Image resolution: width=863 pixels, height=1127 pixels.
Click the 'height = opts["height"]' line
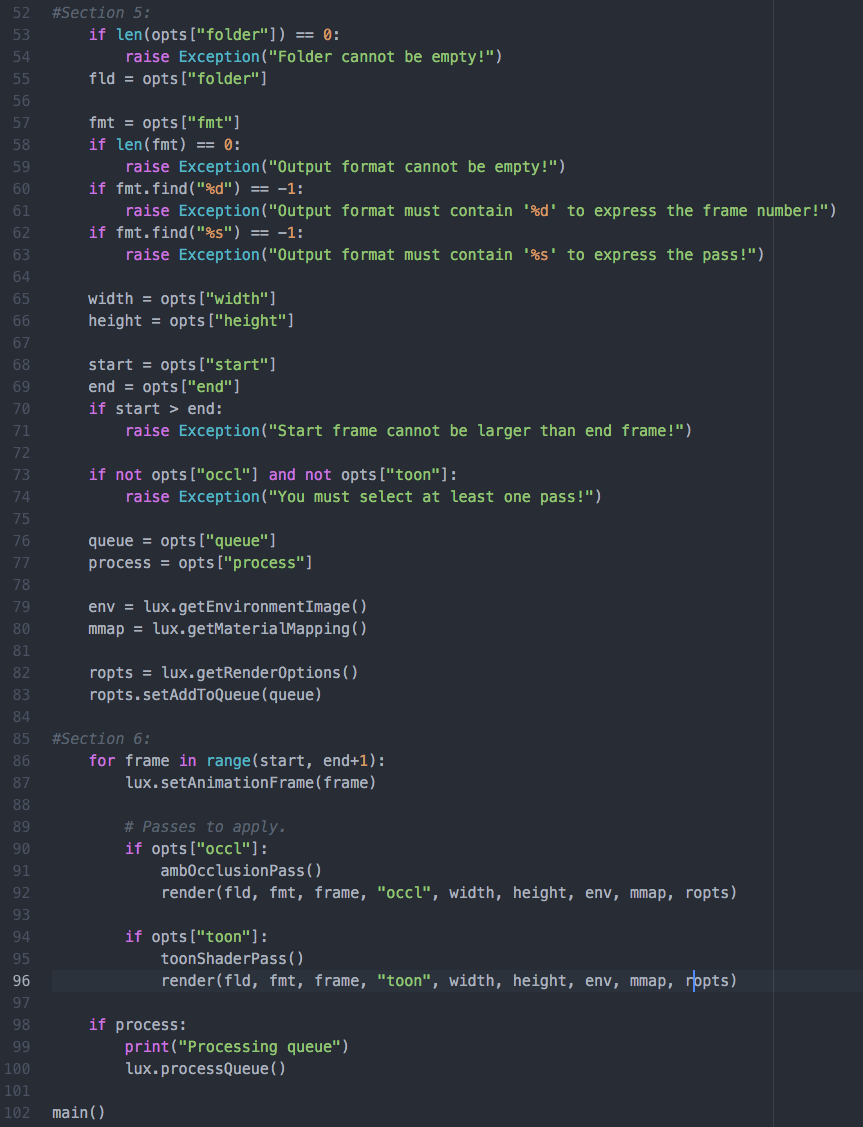[x=191, y=321]
